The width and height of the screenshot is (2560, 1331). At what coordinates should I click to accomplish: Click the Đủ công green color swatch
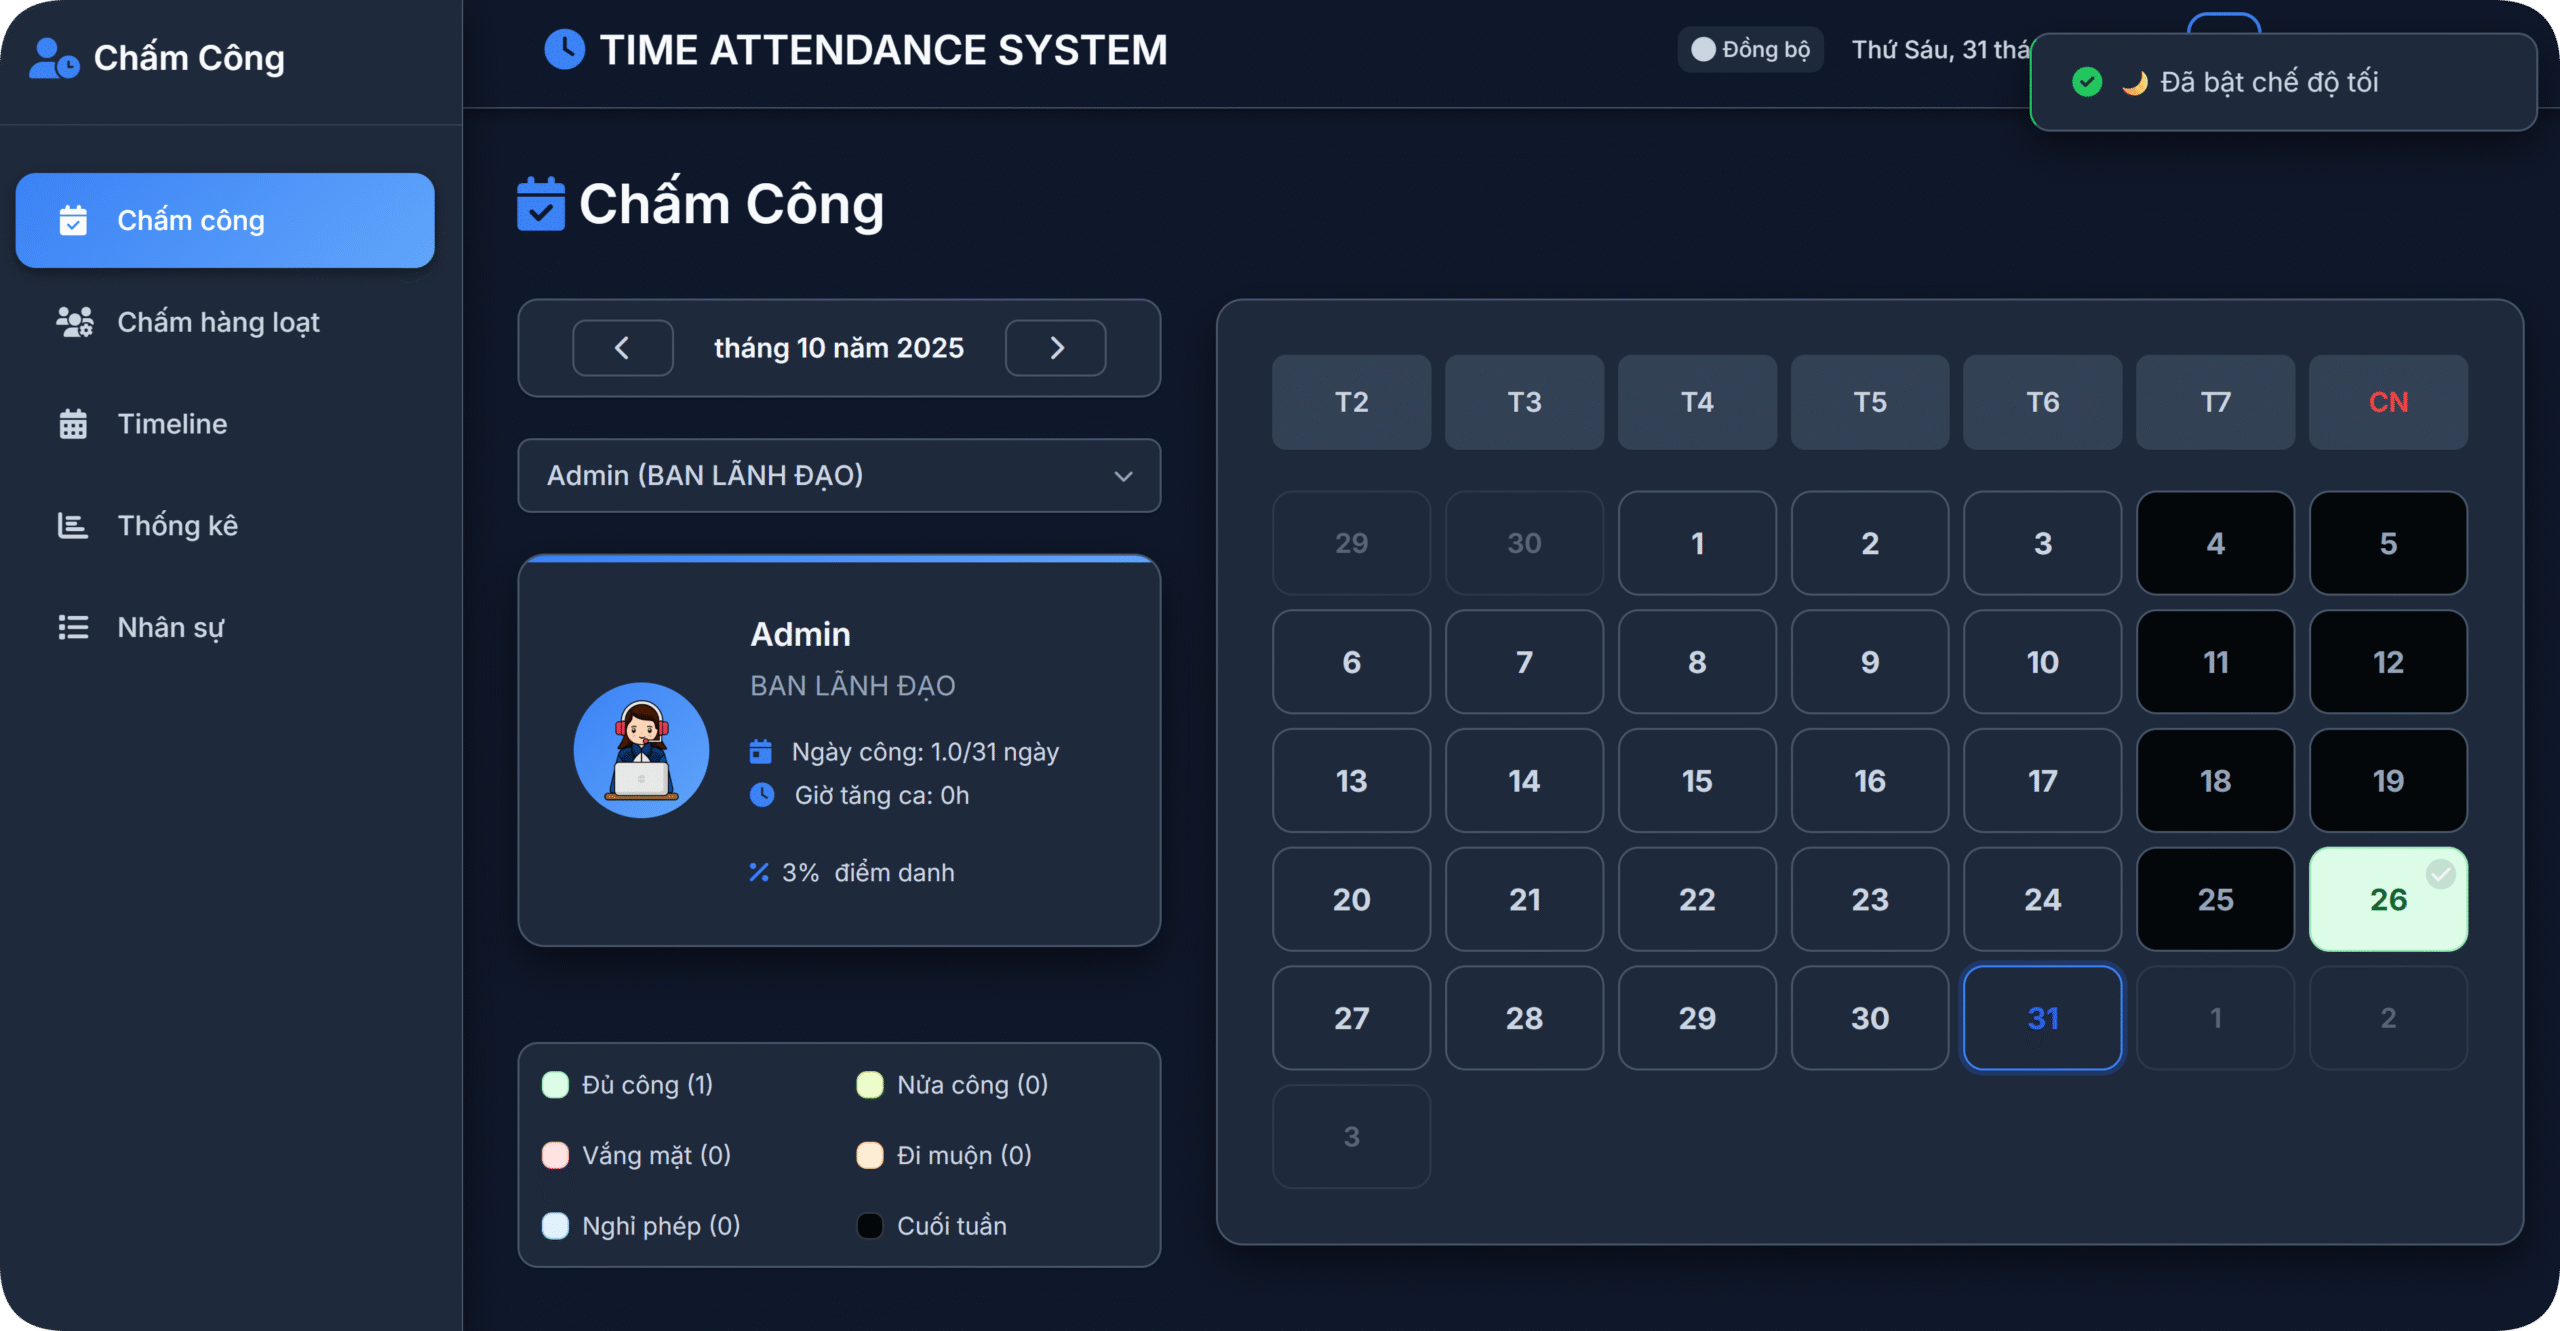click(555, 1085)
